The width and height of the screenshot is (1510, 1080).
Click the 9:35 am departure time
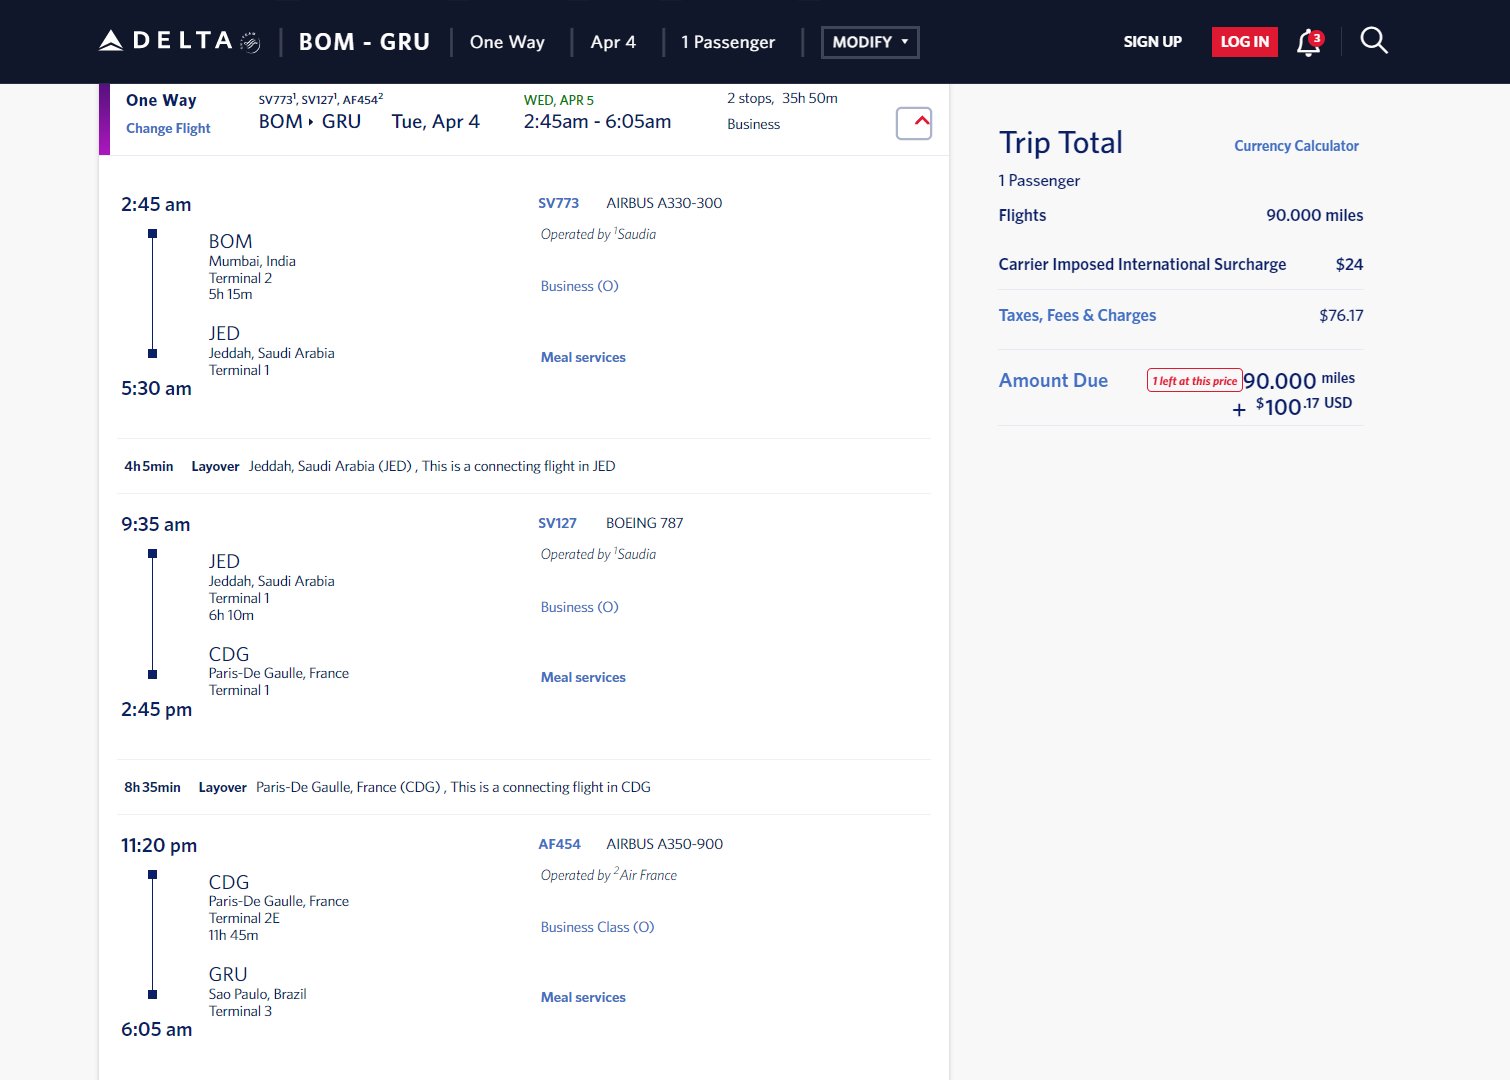click(155, 524)
